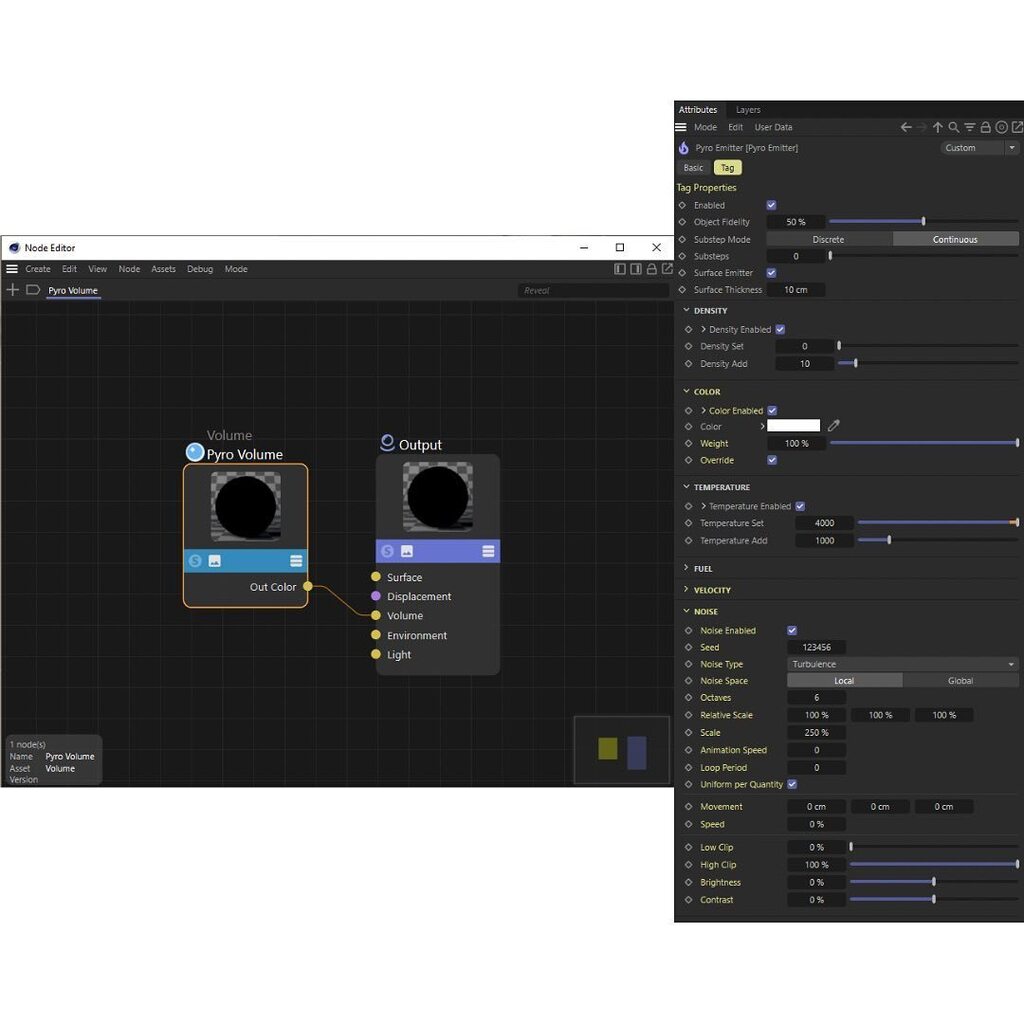This screenshot has height=1024, width=1024.
Task: Click the Attributes filter icon
Action: (970, 127)
